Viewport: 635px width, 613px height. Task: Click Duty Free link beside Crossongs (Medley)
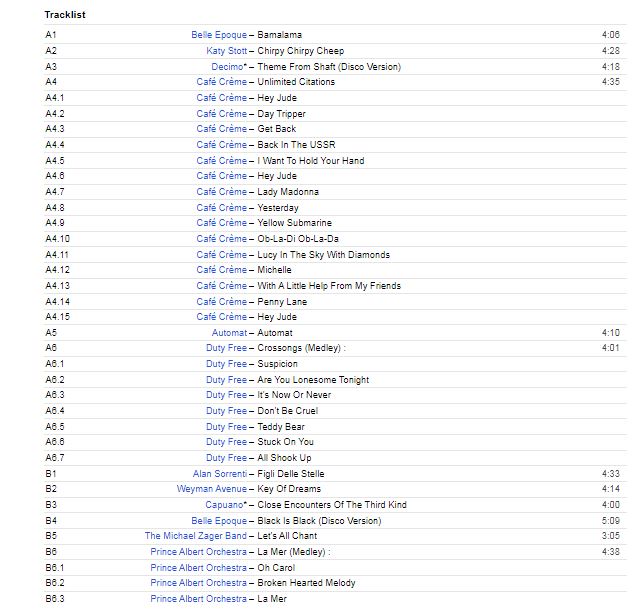pos(226,348)
